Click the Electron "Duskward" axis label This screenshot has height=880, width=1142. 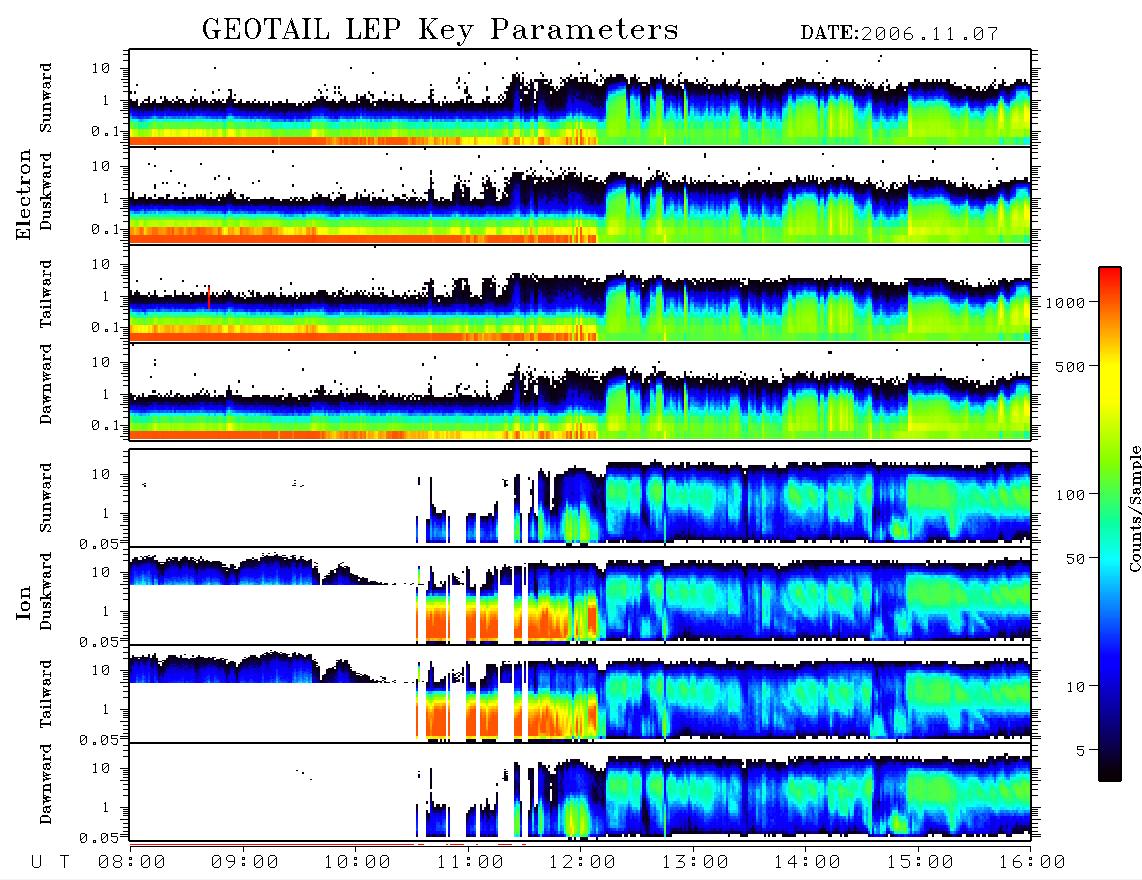(x=46, y=191)
